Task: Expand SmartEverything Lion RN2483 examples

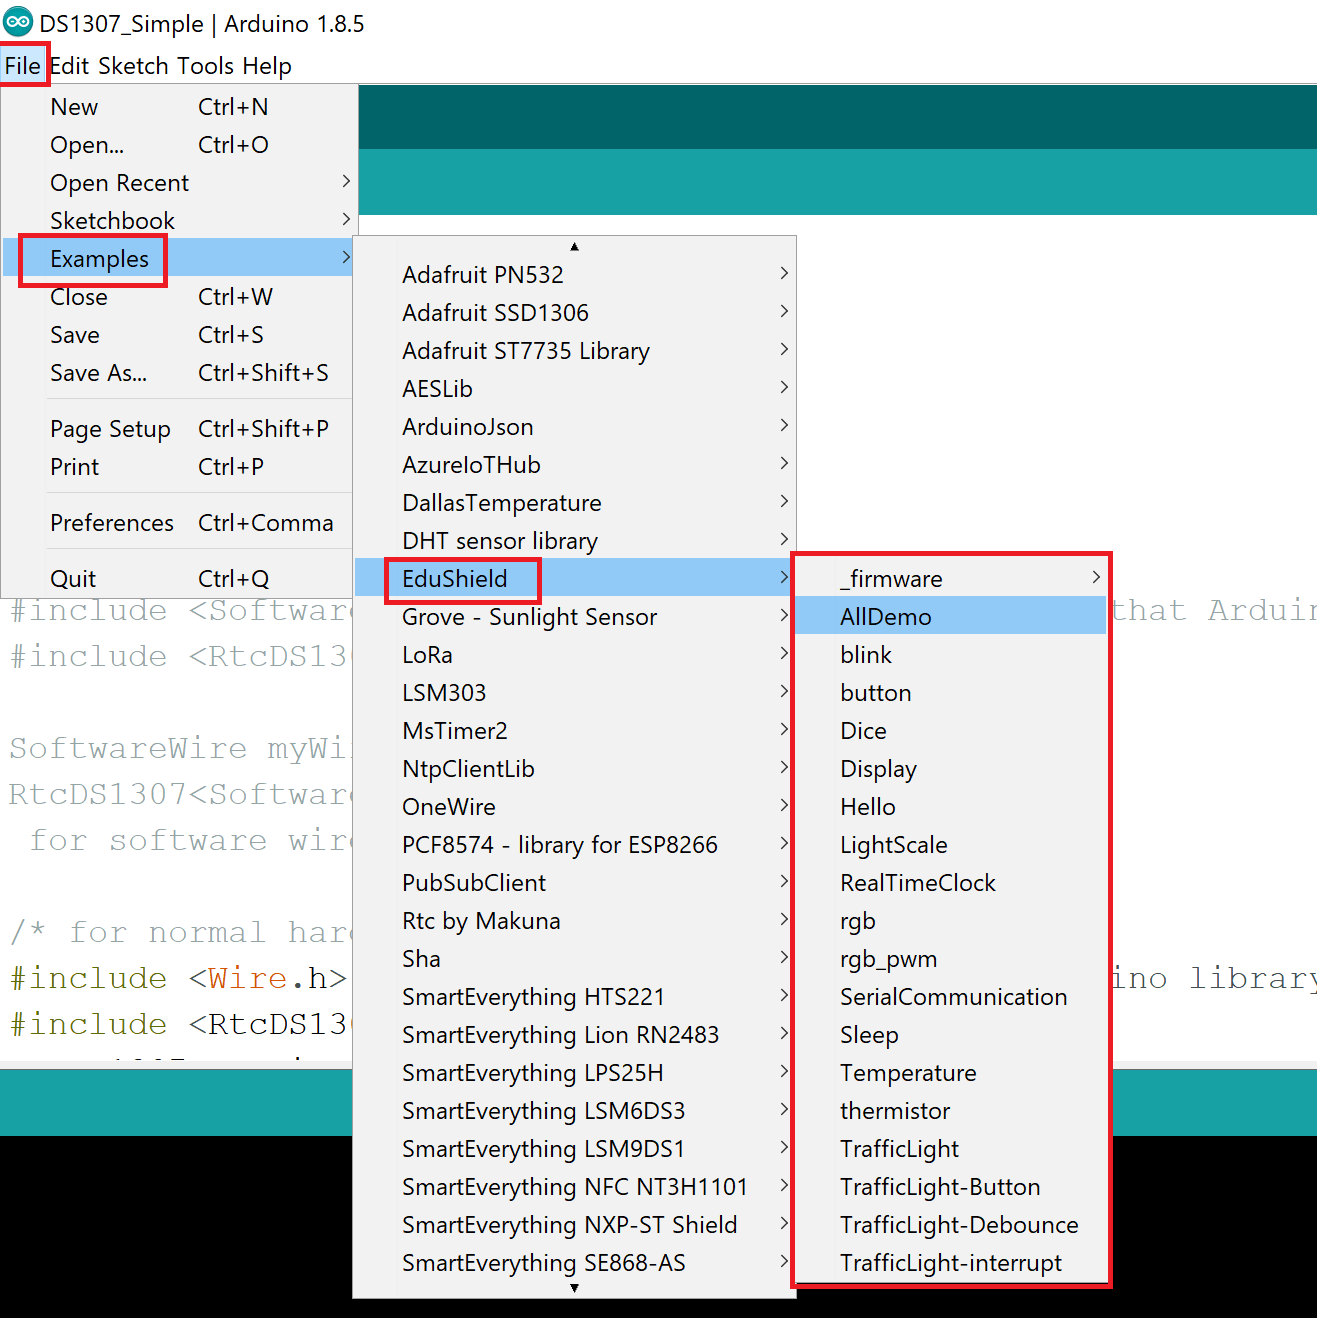Action: pos(575,1035)
